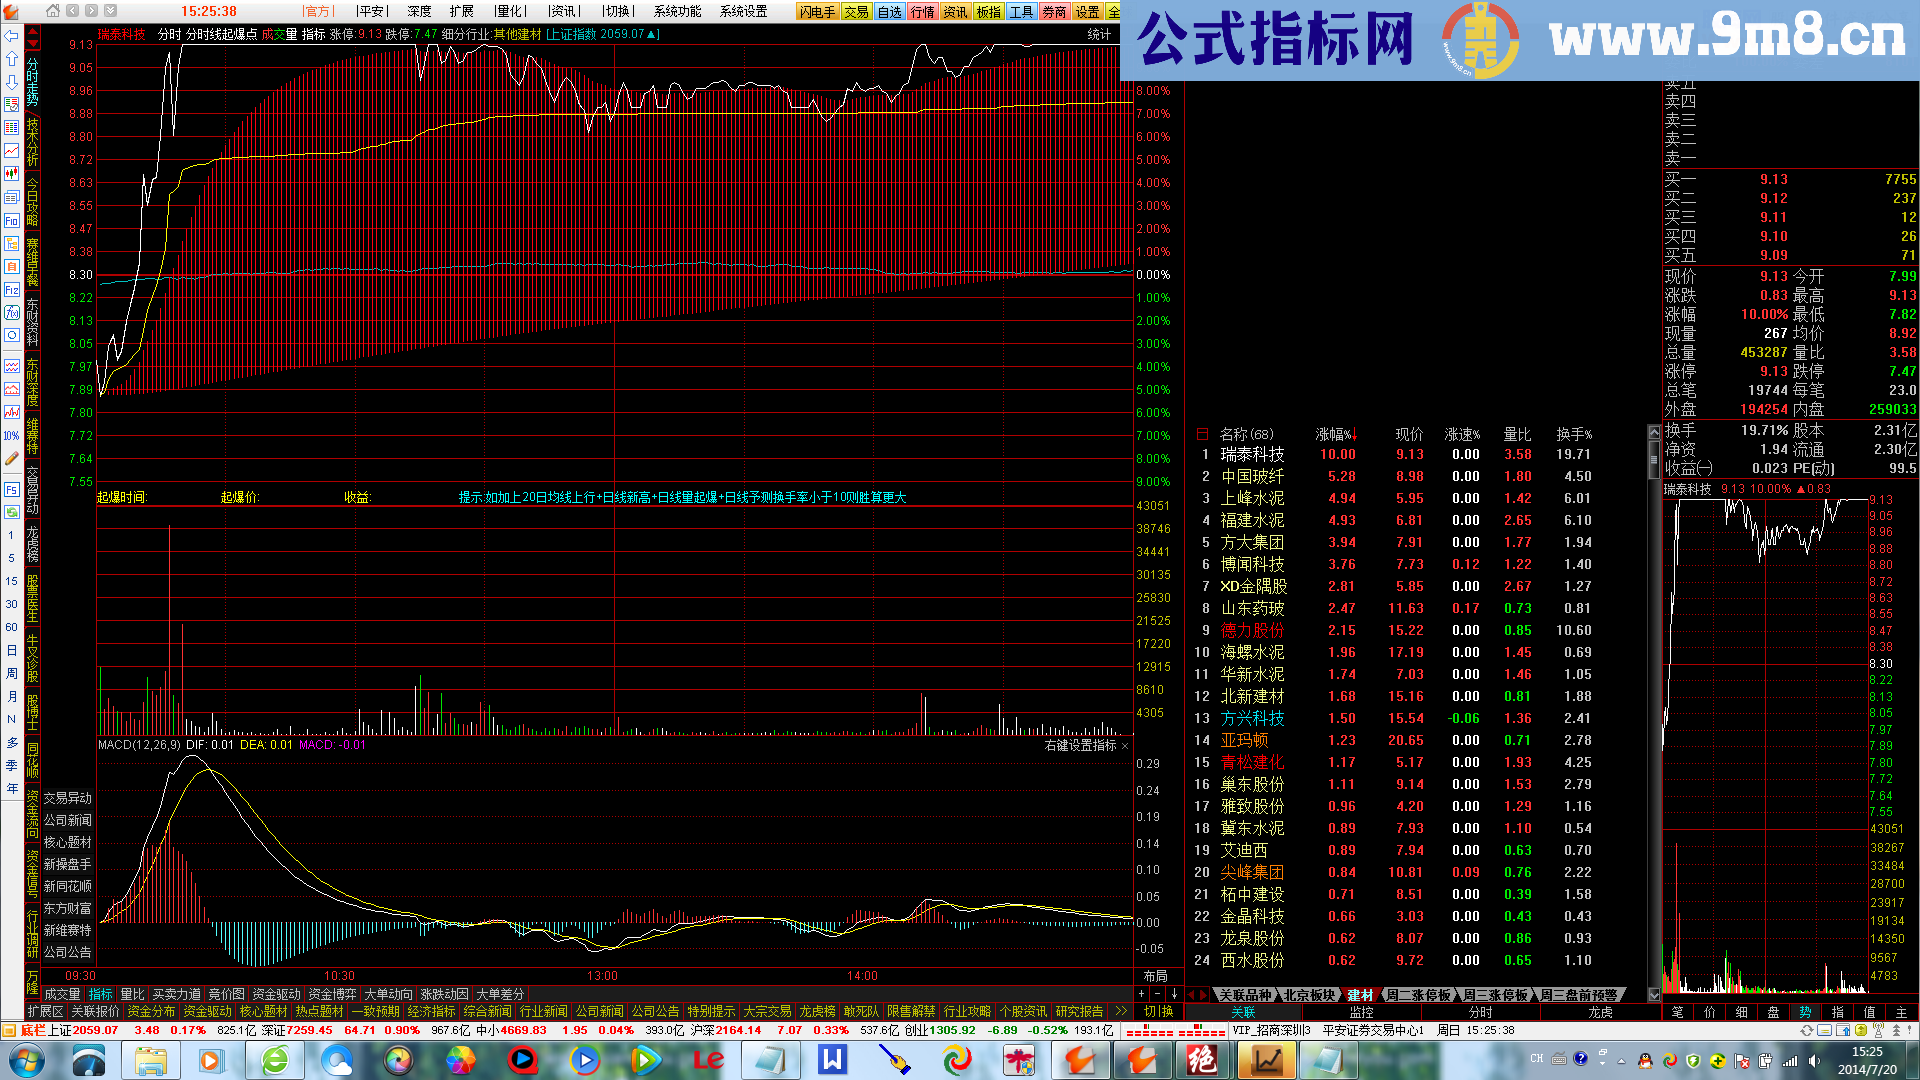Toggle the 闪电手 quick trade button

coord(817,12)
